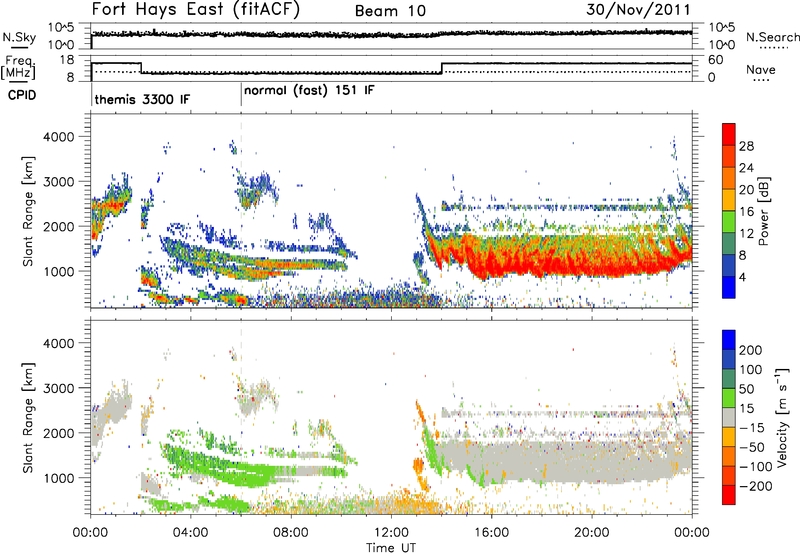Click the '12' power colorbar label
Image resolution: width=800 pixels, height=554 pixels.
[x=746, y=234]
